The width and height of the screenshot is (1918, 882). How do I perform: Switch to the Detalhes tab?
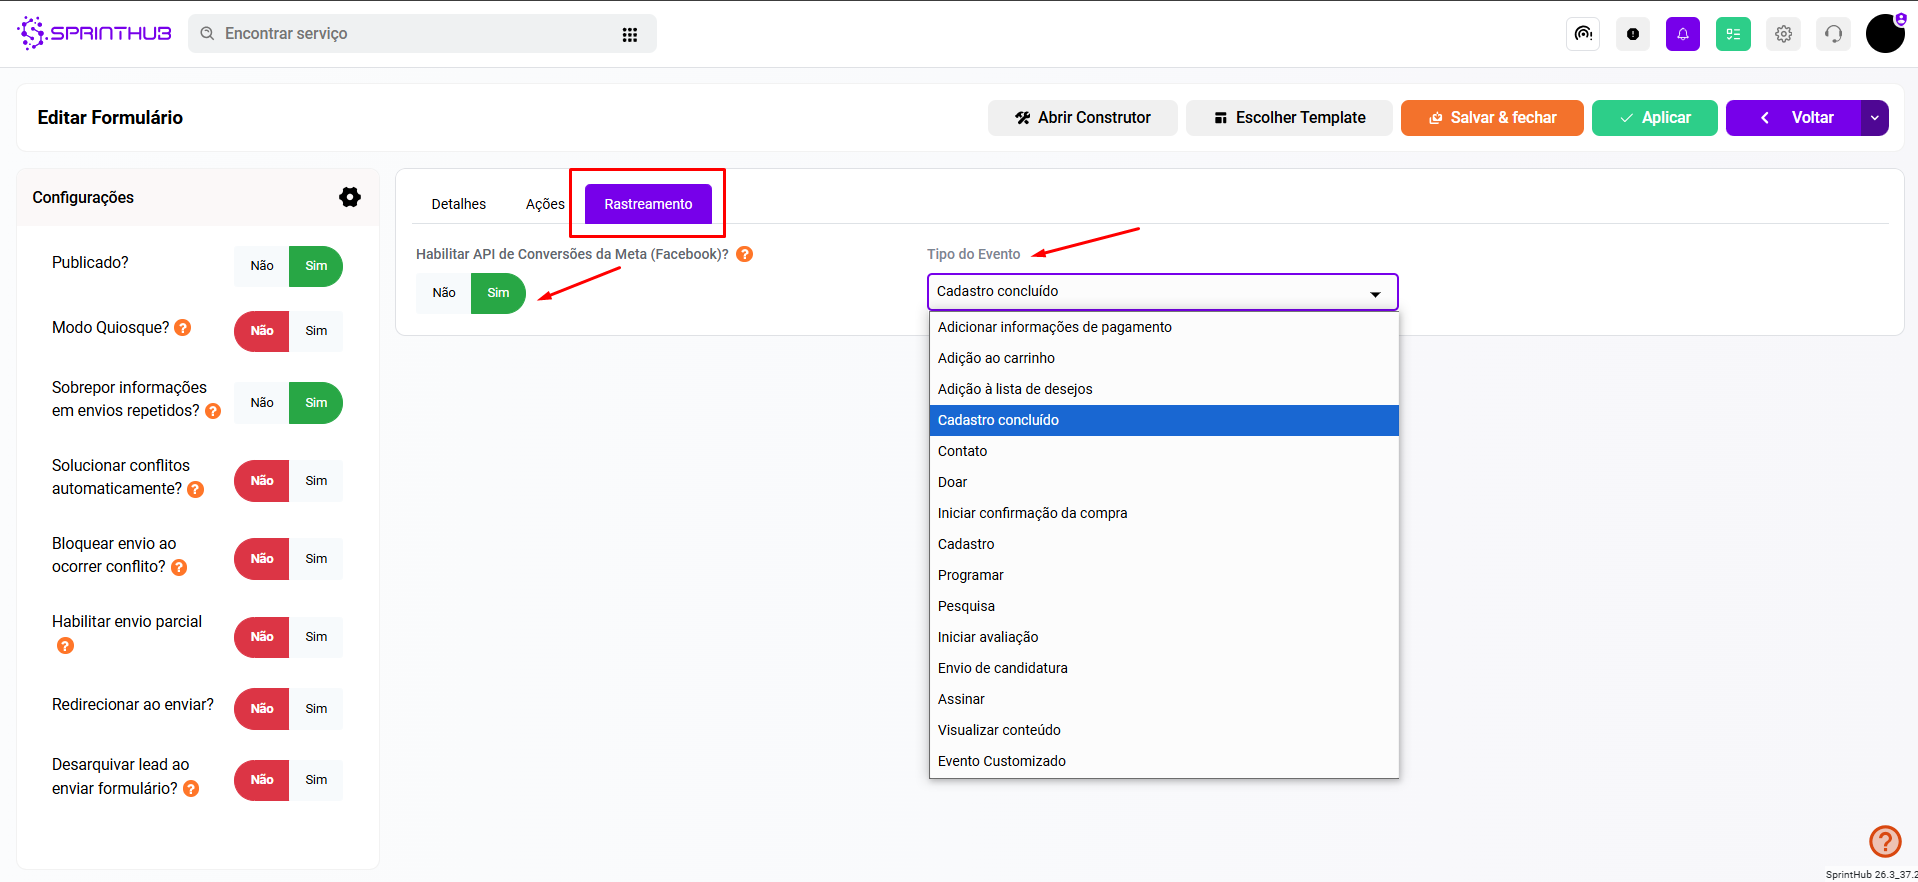(458, 204)
